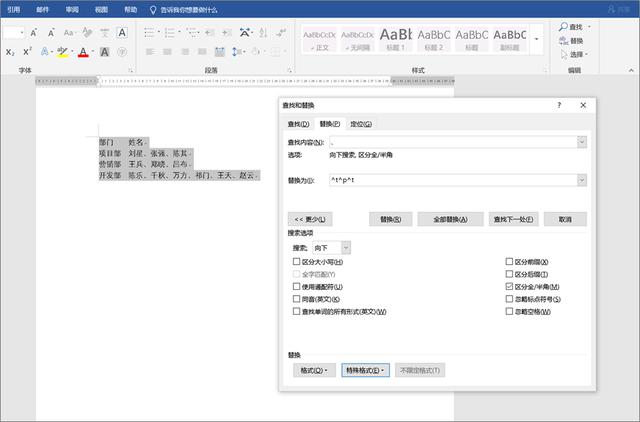Click the enclosed character icon

coord(122,52)
